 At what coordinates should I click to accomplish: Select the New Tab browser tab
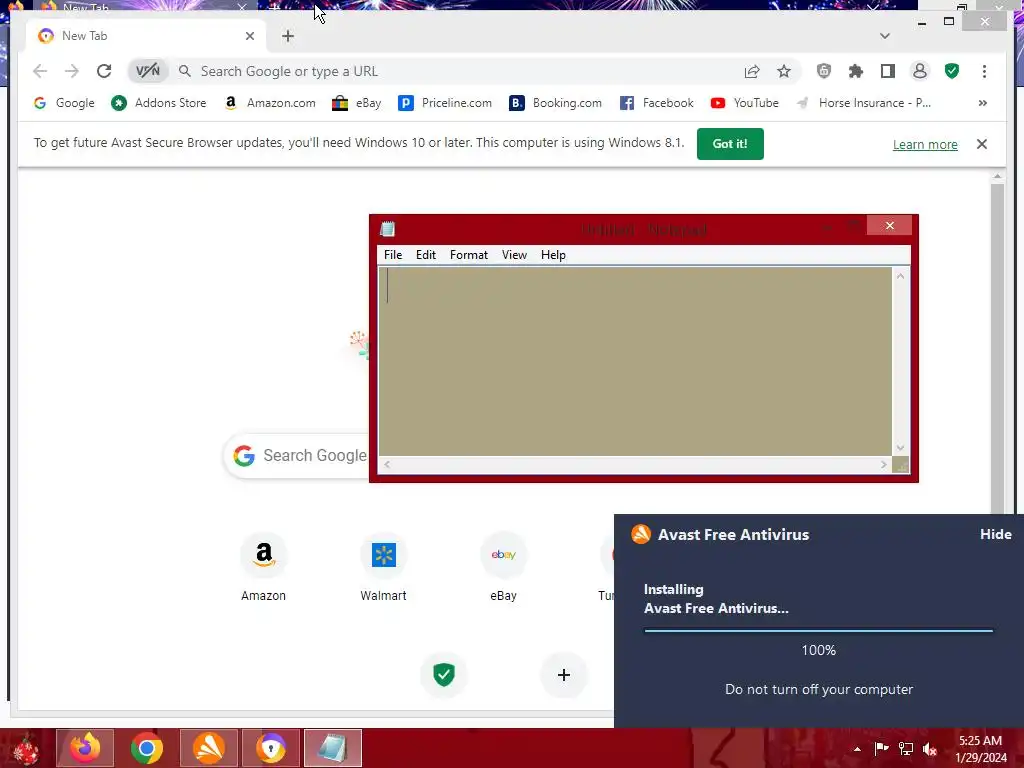[x=146, y=36]
